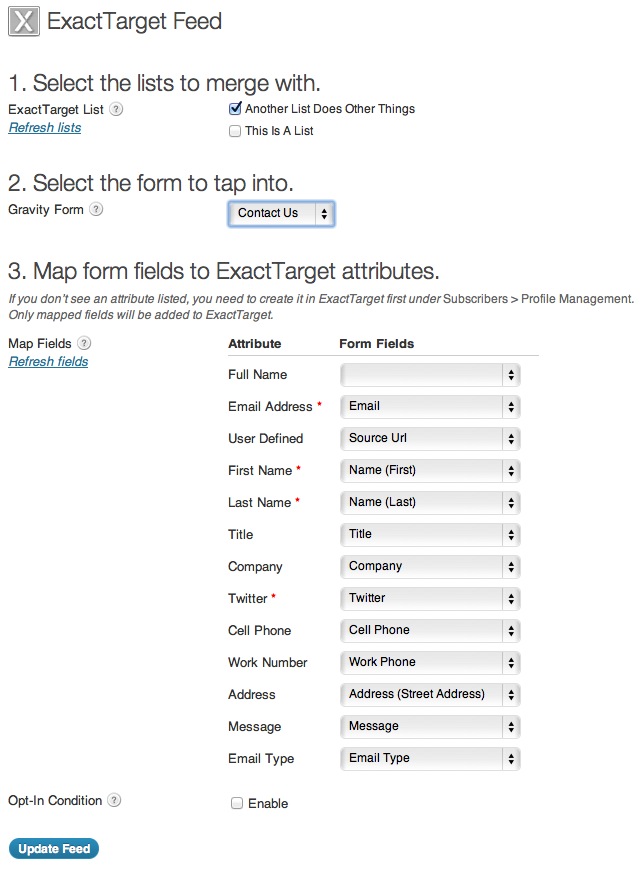Click the Refresh fields link
644x888 pixels.
pos(48,362)
